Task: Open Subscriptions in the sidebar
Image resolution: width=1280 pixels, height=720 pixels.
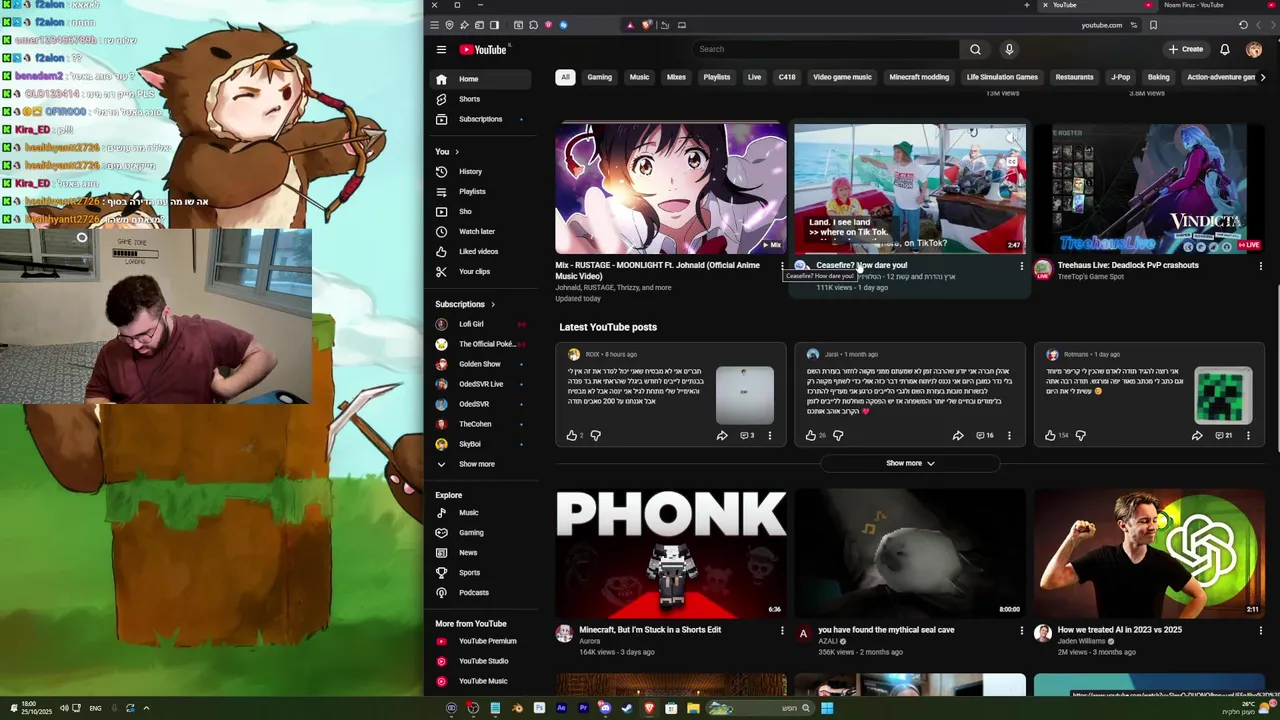Action: pos(481,119)
